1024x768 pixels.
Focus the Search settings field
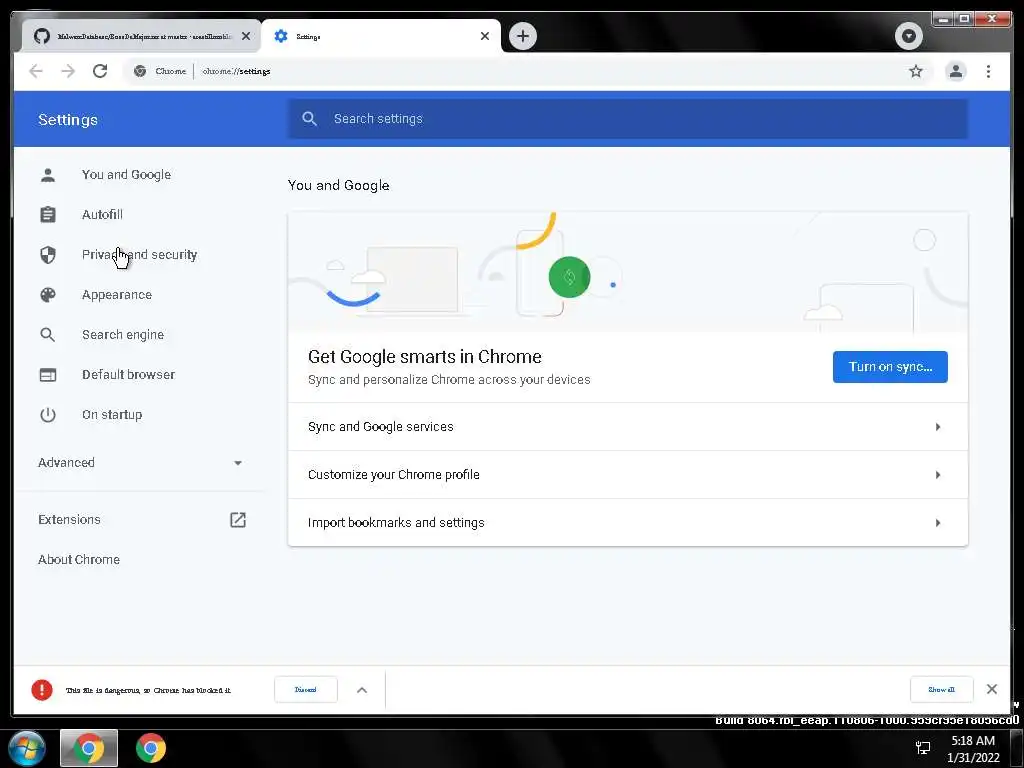click(x=628, y=119)
